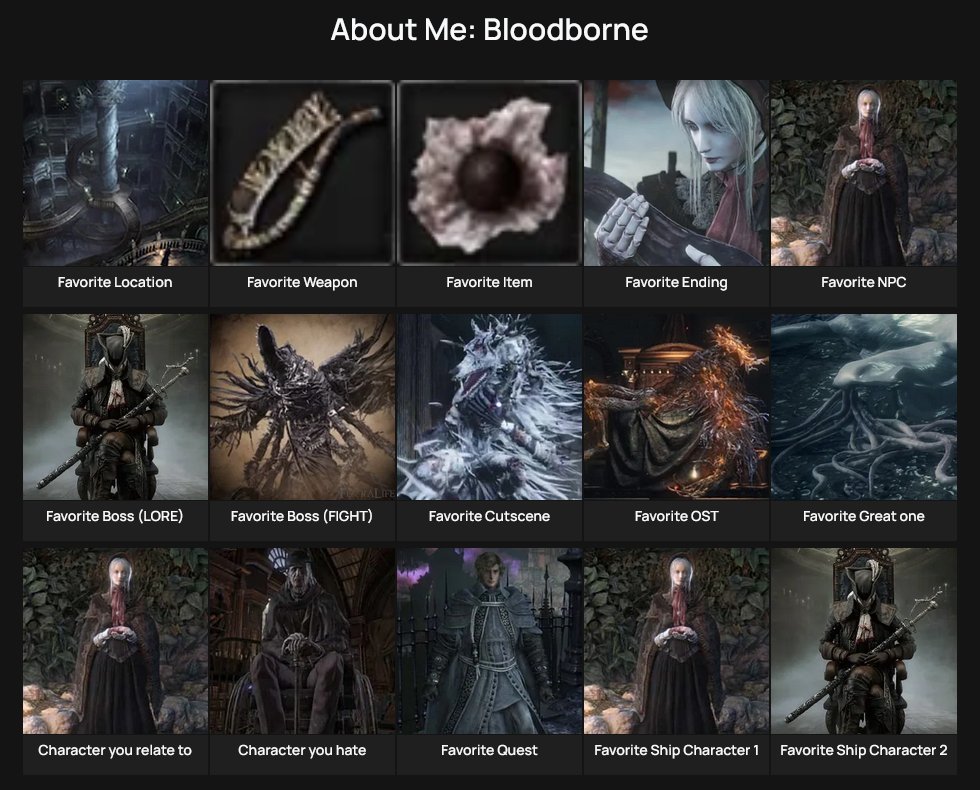Select the Favorite Cutscene white beast image
980x790 pixels.
coord(489,407)
